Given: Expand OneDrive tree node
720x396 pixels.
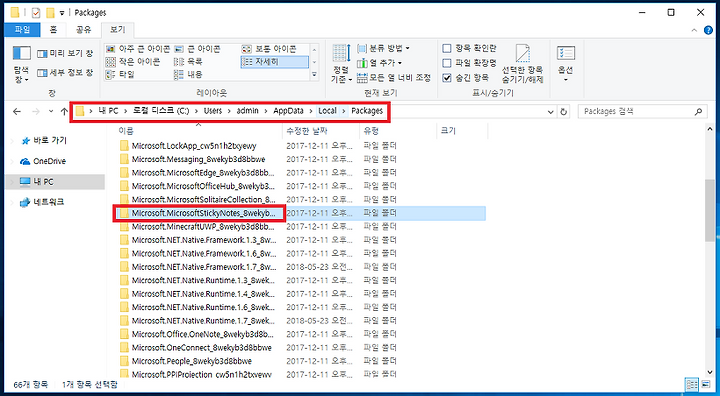Looking at the screenshot, I should (x=12, y=161).
